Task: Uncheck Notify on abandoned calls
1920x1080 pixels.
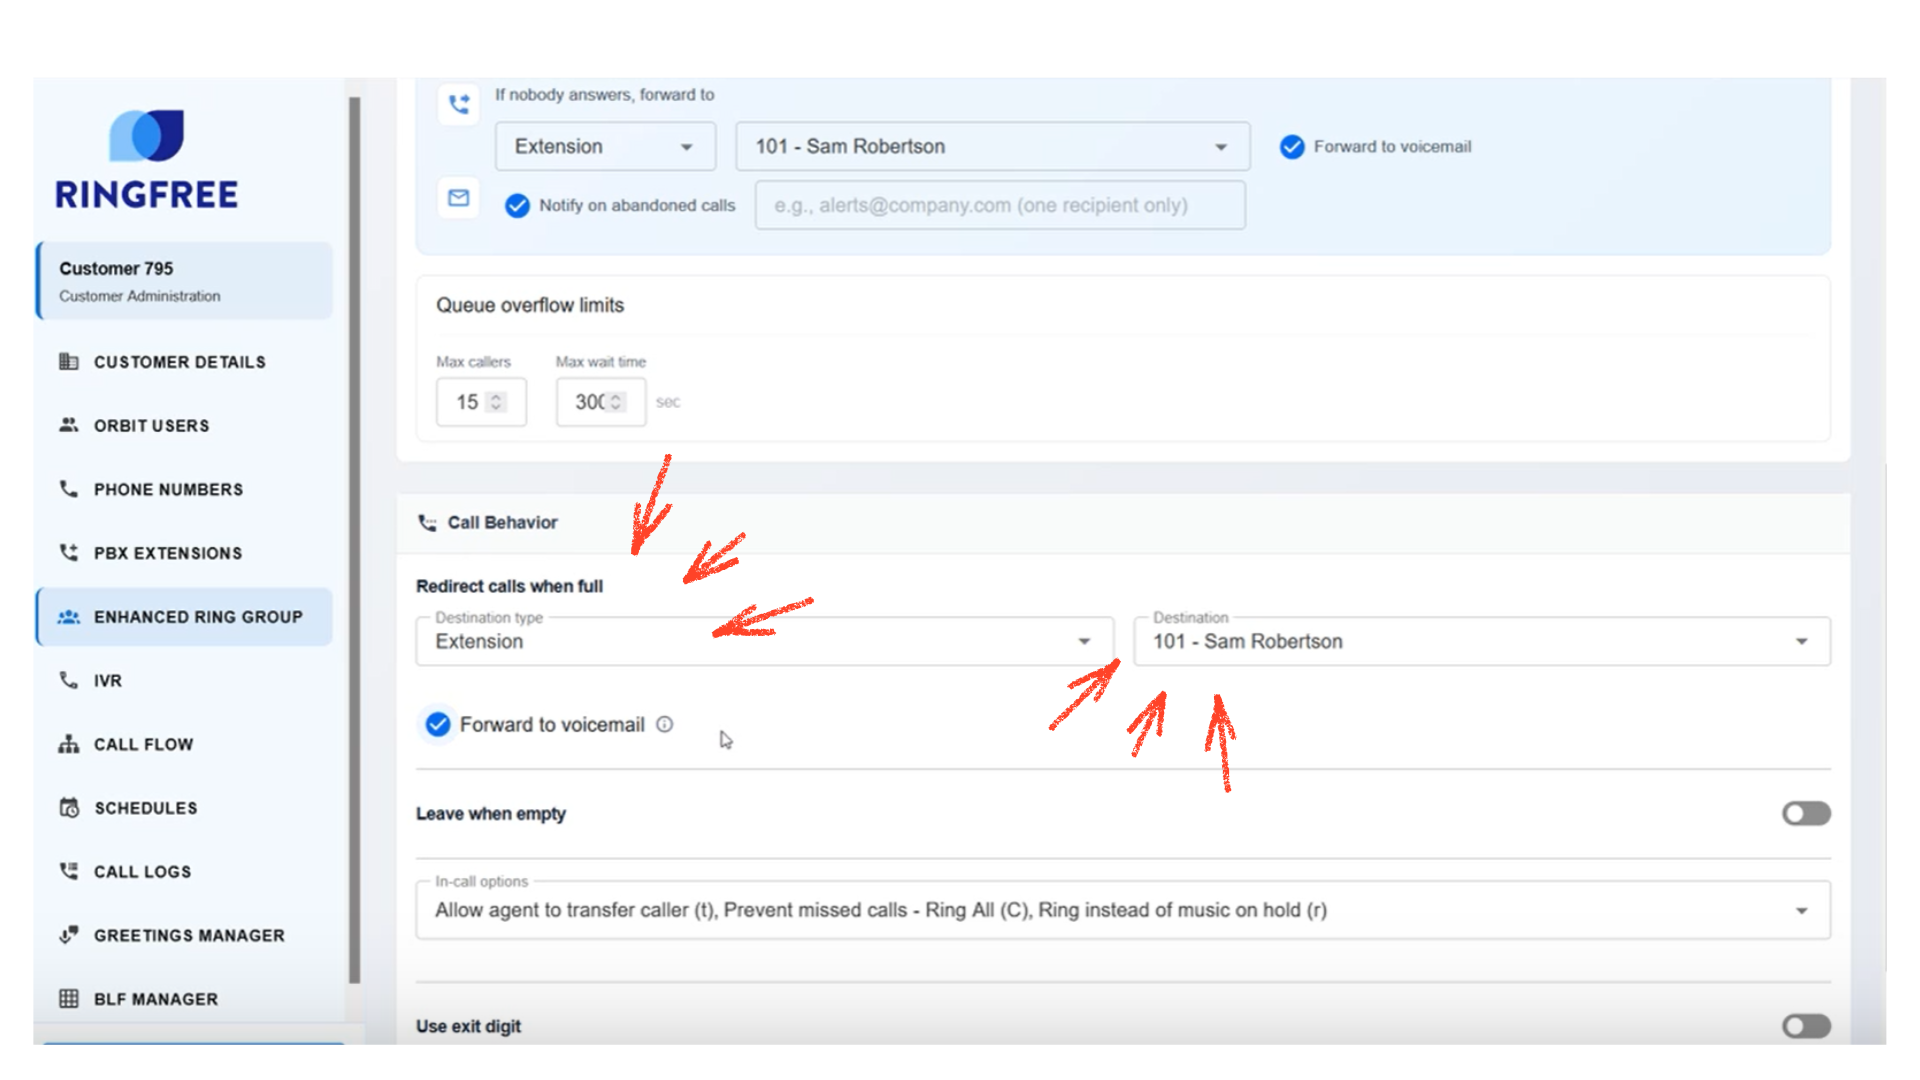Action: click(x=517, y=206)
